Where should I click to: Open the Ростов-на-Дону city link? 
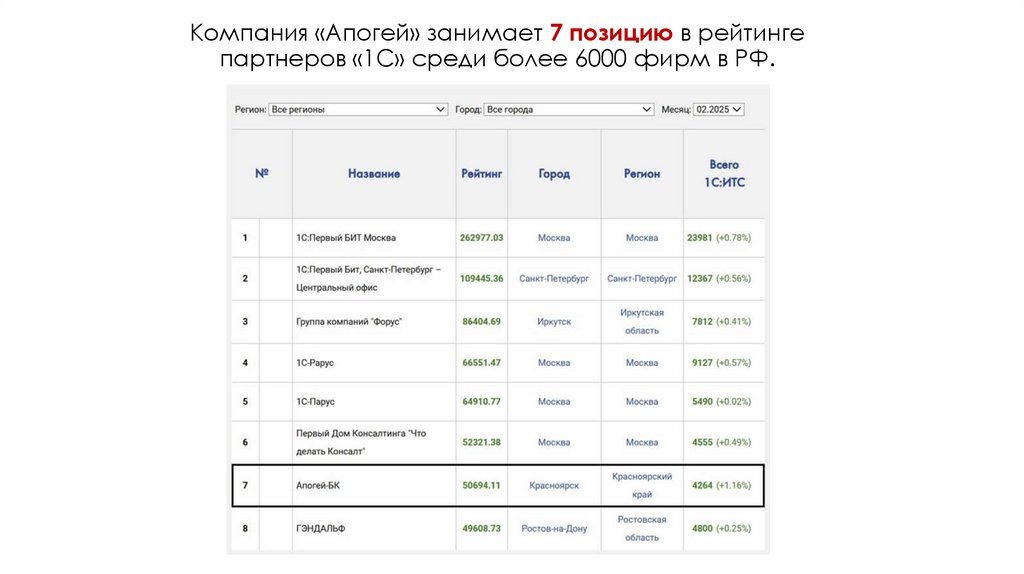click(554, 528)
